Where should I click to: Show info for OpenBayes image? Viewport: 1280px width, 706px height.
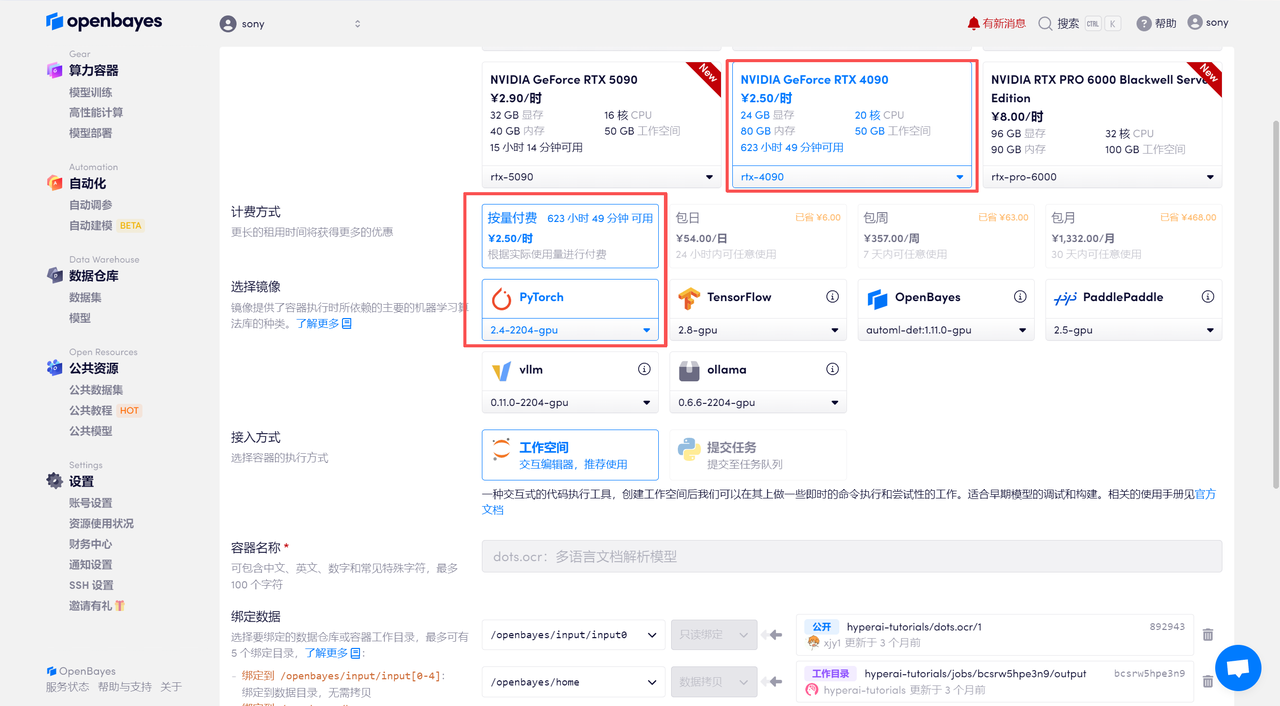(1020, 297)
